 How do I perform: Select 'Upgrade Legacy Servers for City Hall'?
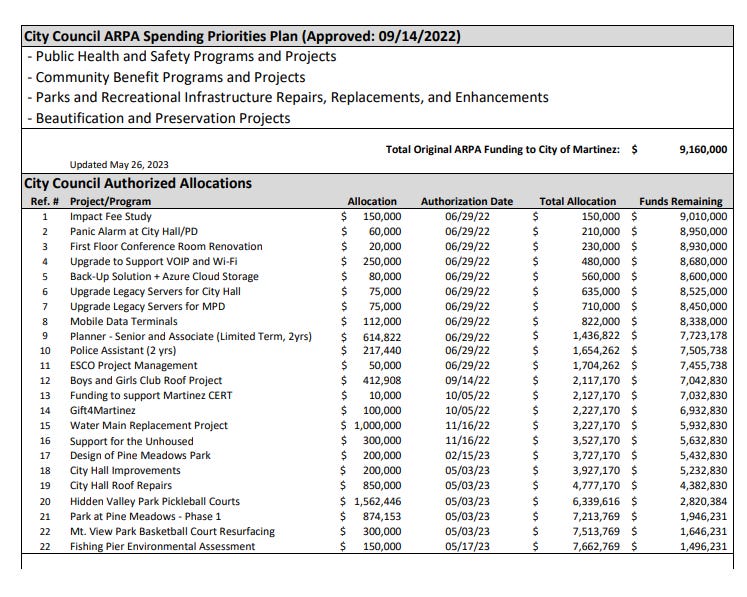click(155, 292)
